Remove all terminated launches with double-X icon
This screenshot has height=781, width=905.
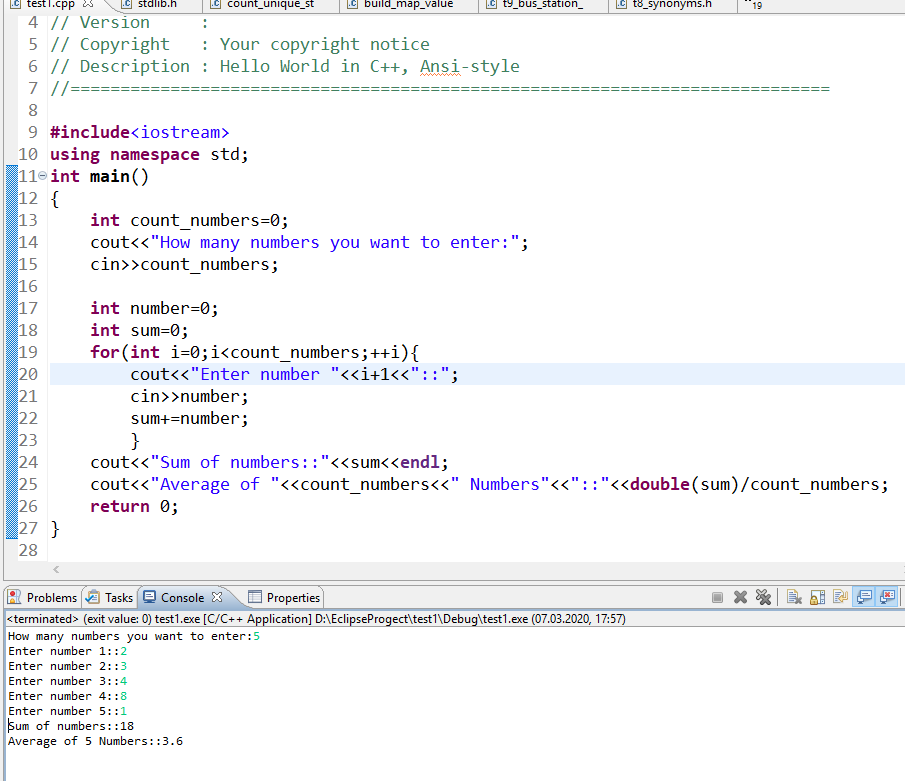pos(764,597)
